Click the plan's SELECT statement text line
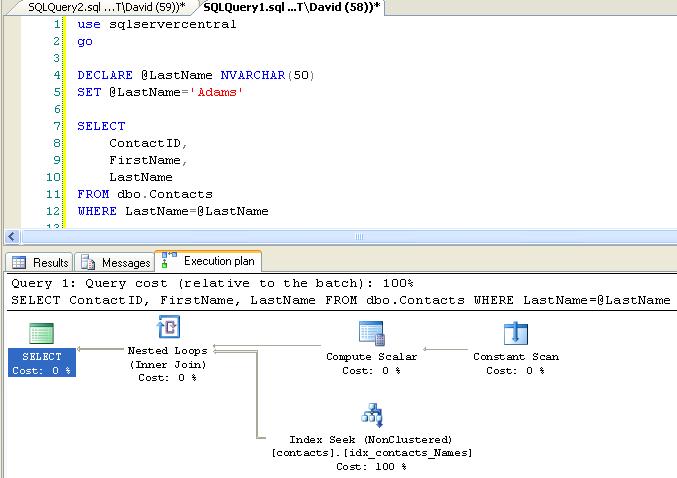The height and width of the screenshot is (478, 677). point(341,300)
